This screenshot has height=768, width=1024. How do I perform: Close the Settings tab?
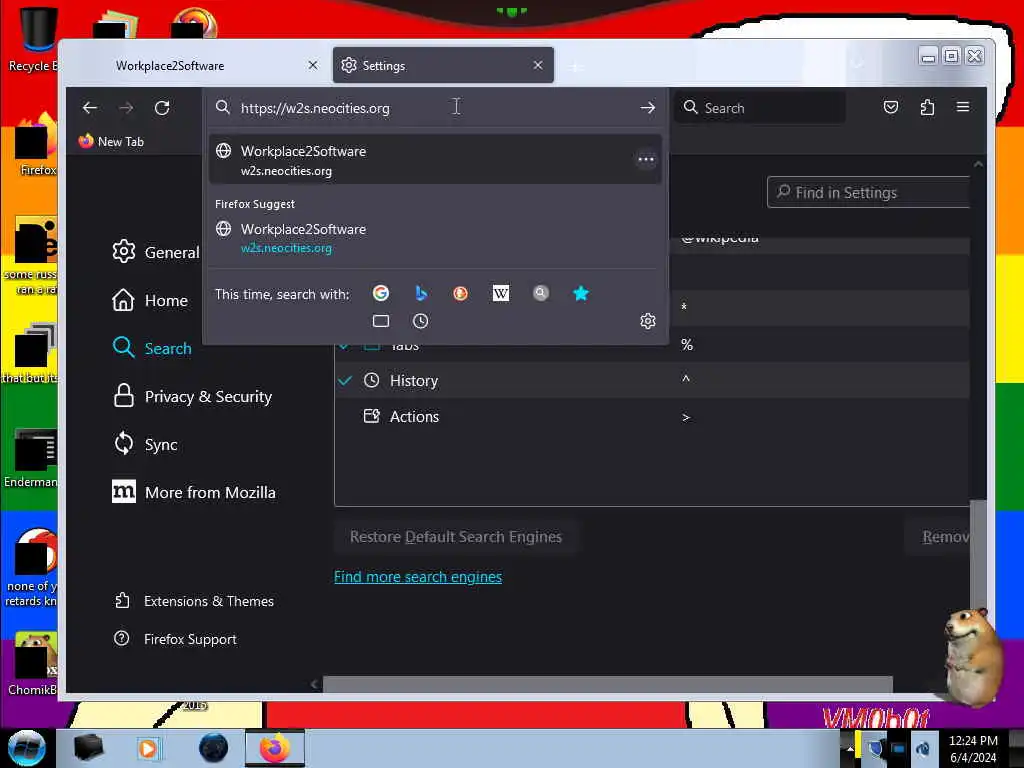(x=537, y=65)
